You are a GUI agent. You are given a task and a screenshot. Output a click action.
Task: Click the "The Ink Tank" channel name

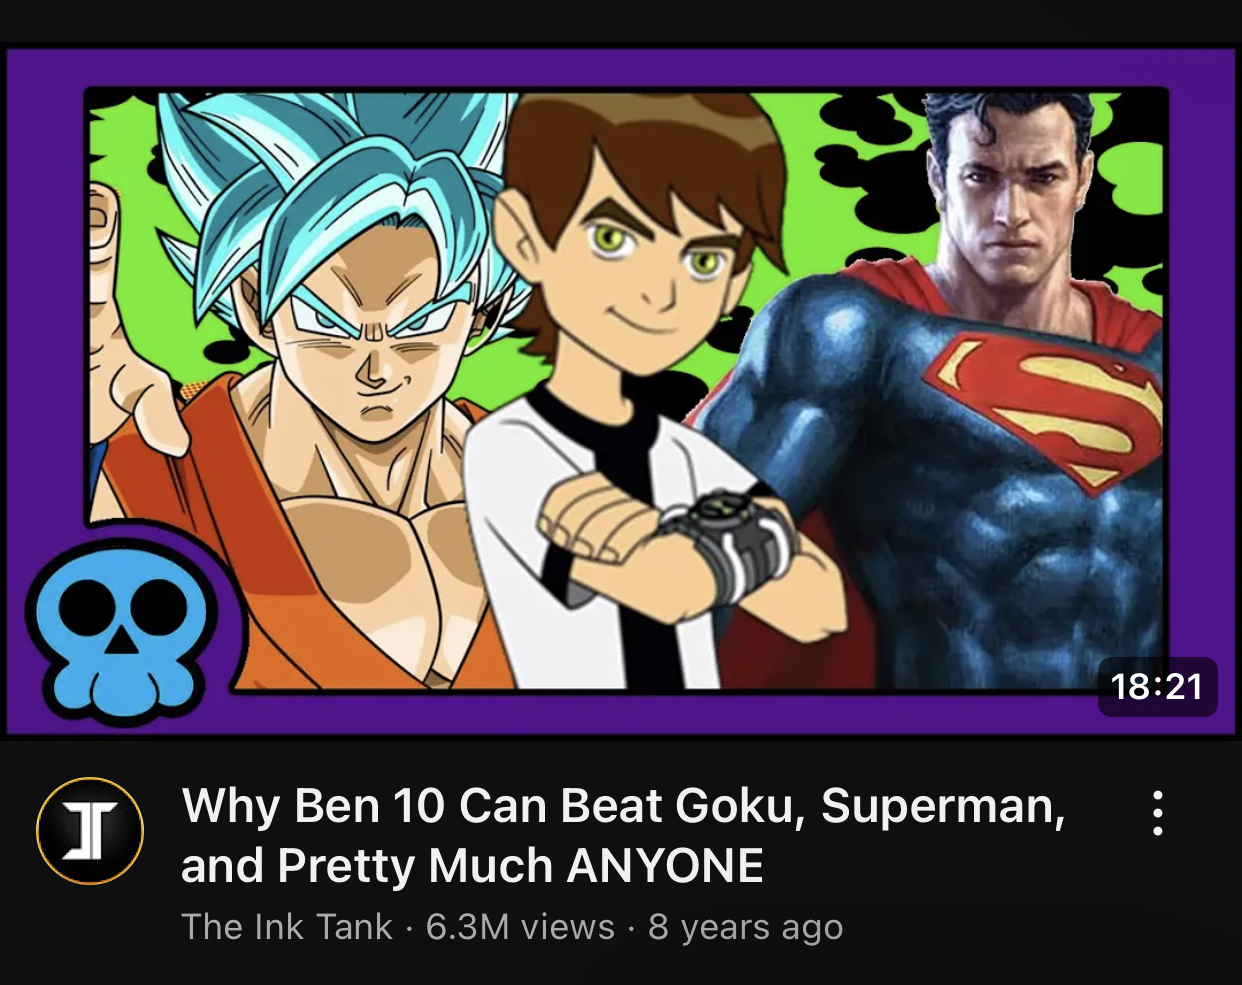pos(287,927)
